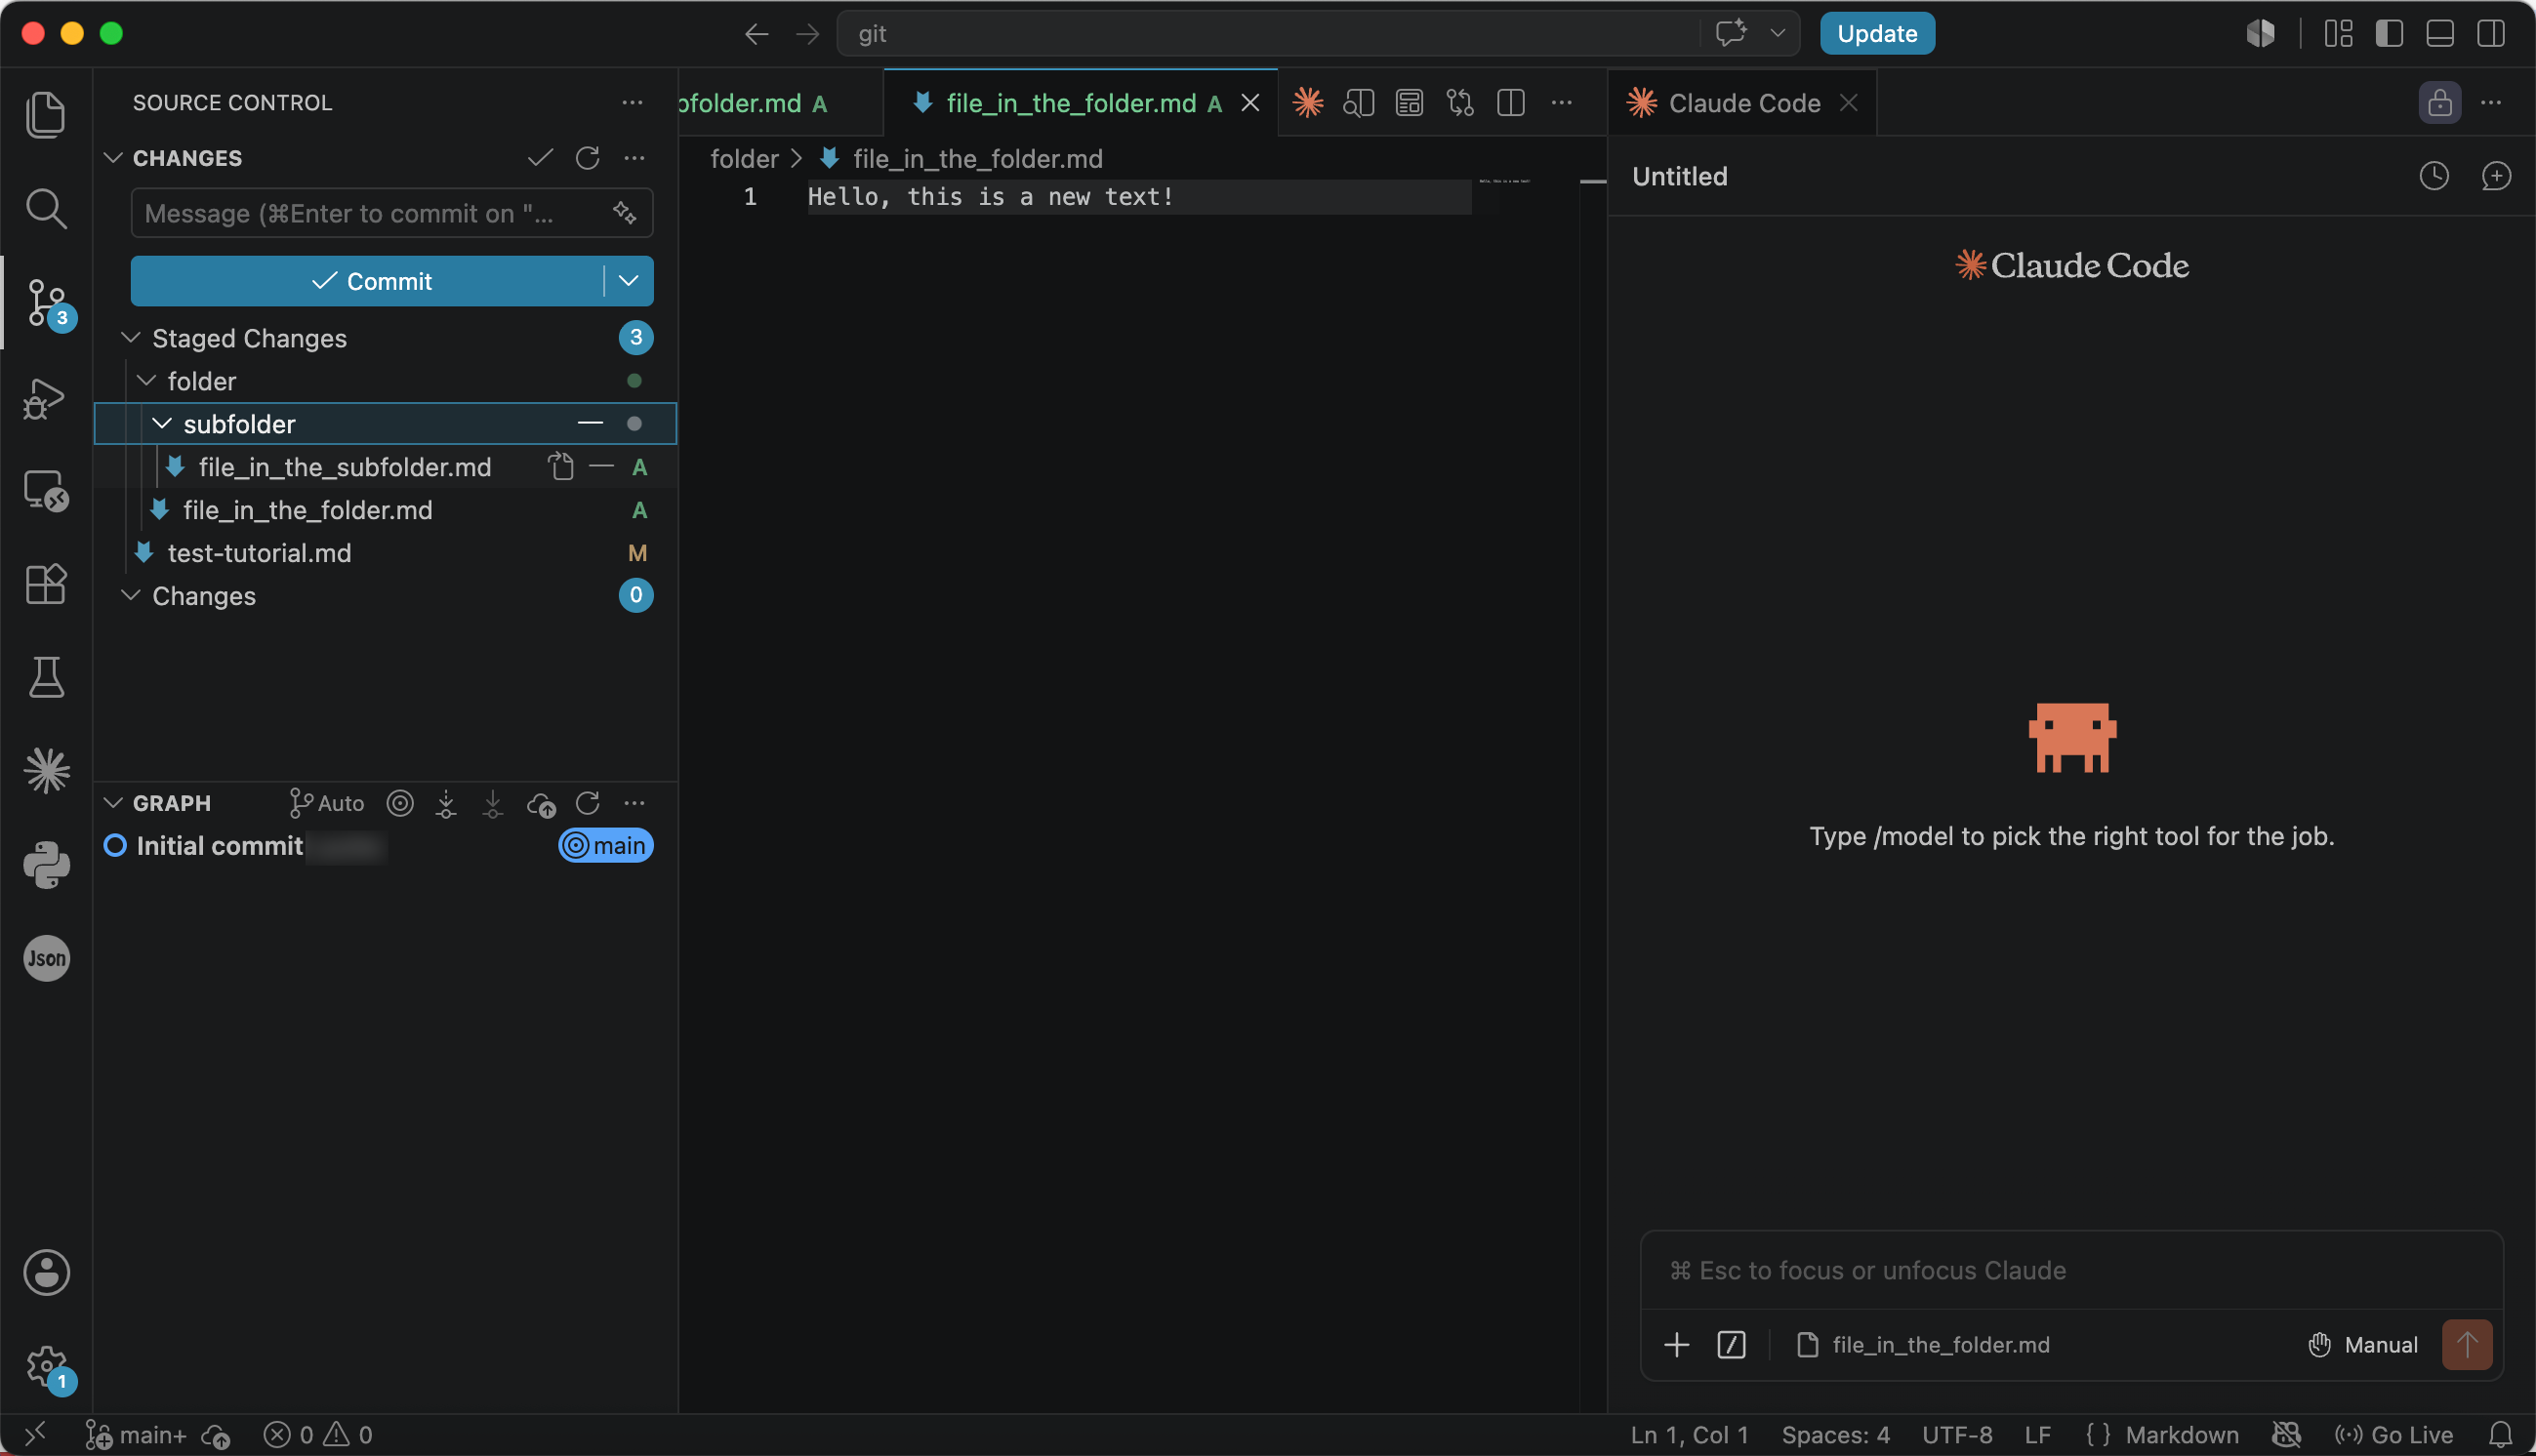Fetch from all remotes in Graph toolbar

coord(446,803)
